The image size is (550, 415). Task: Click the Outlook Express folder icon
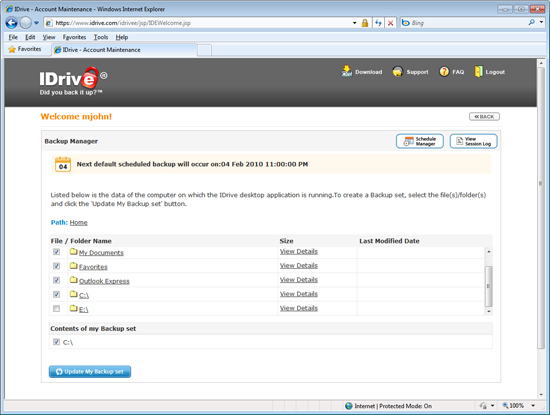(73, 280)
